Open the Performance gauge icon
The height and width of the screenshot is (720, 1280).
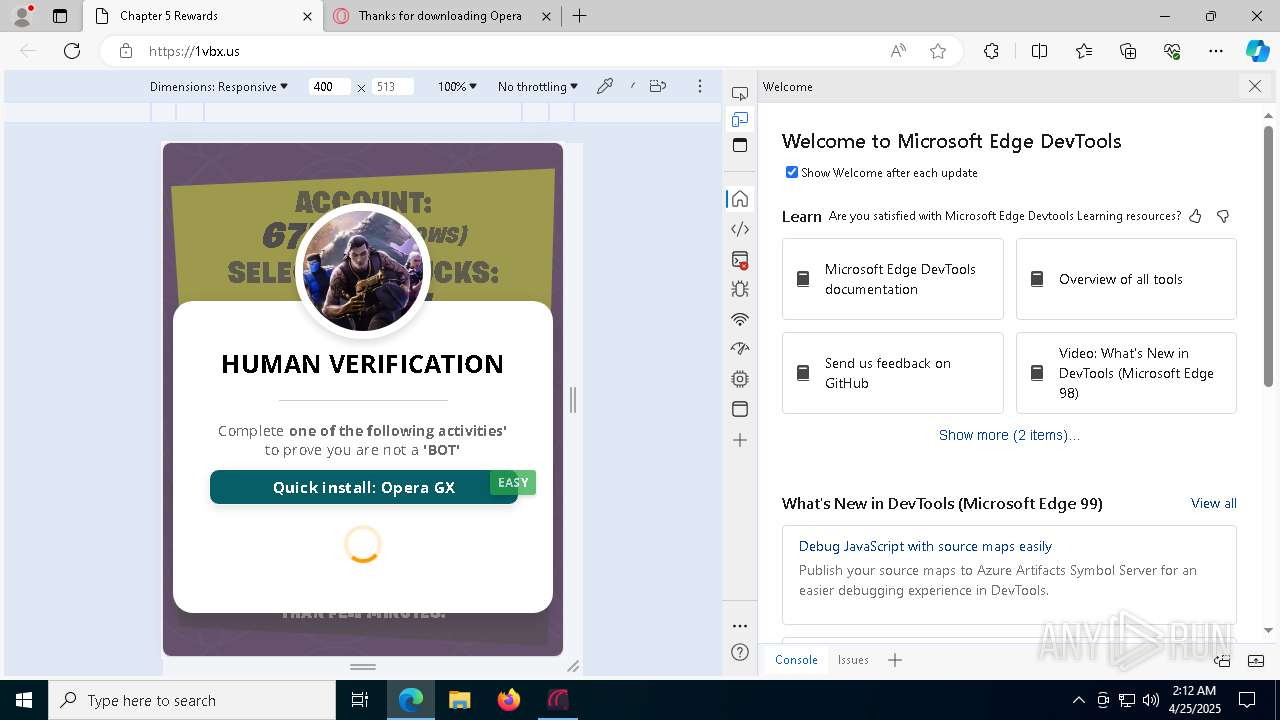[x=740, y=349]
